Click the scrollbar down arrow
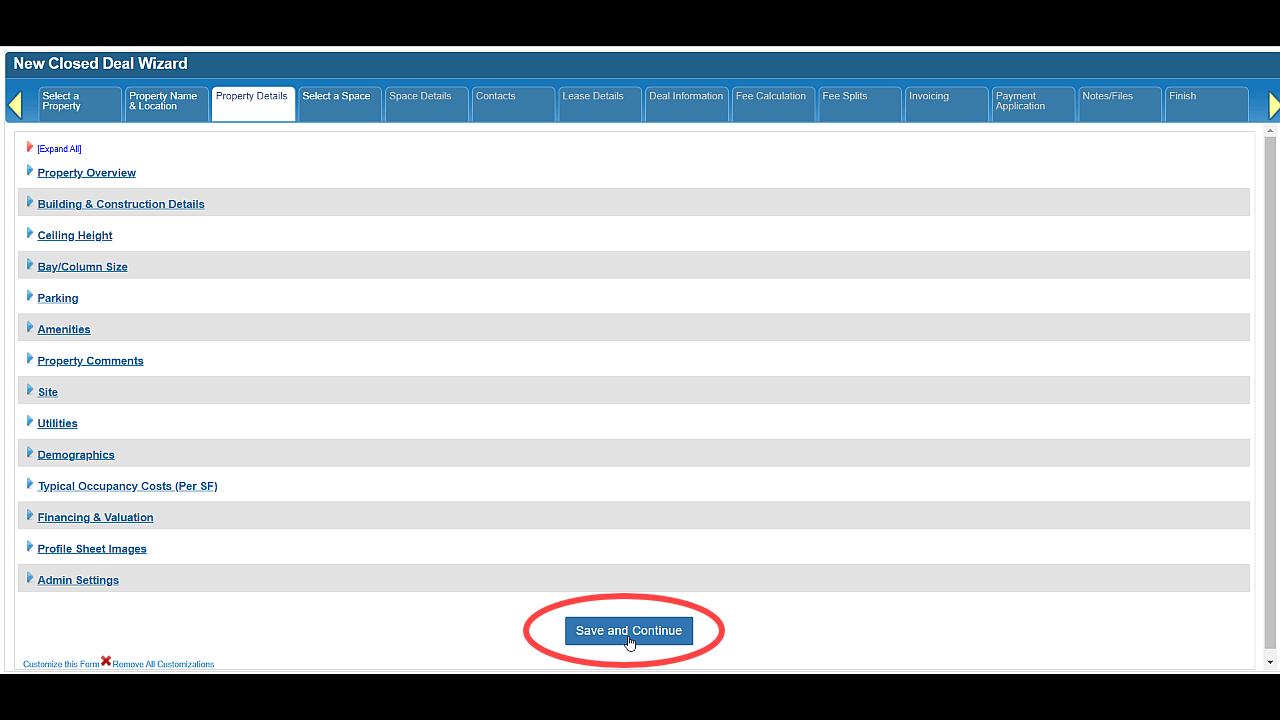Image resolution: width=1280 pixels, height=720 pixels. pos(1270,662)
